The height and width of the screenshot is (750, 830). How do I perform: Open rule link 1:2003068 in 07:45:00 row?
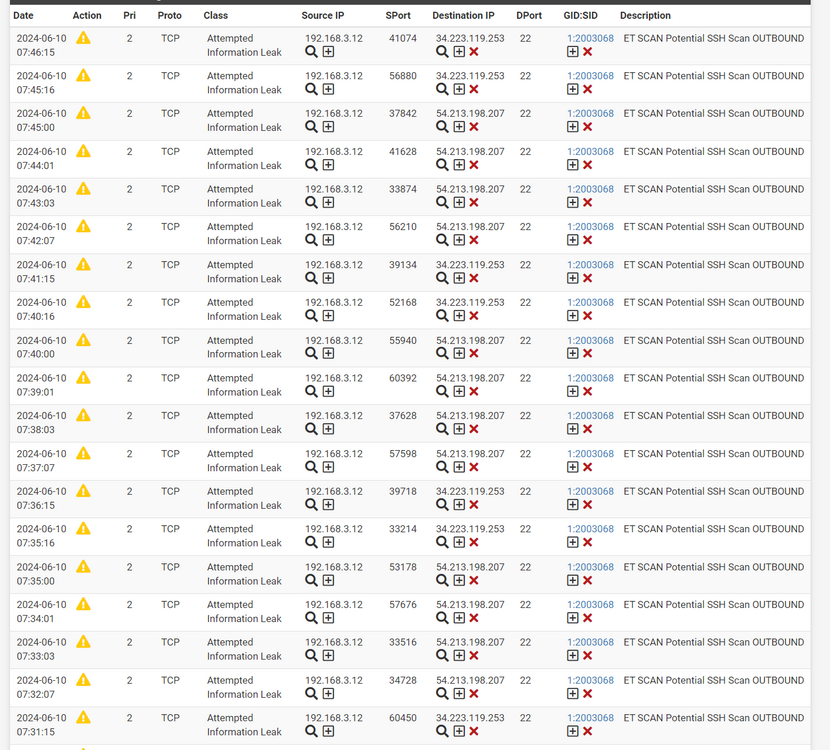coord(590,113)
